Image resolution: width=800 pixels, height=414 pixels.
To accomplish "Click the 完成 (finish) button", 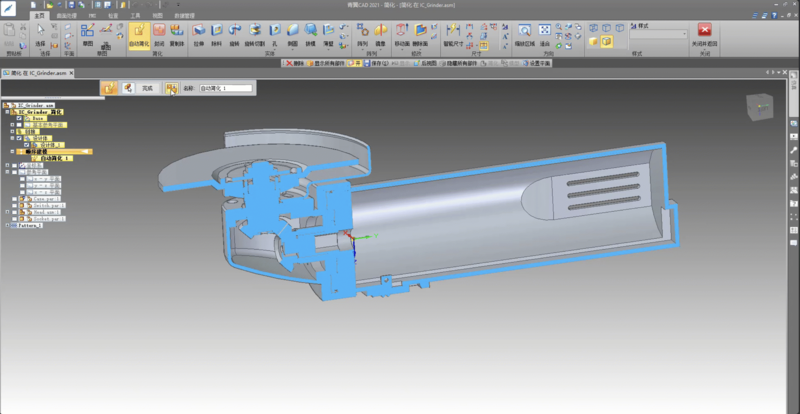I will 148,88.
